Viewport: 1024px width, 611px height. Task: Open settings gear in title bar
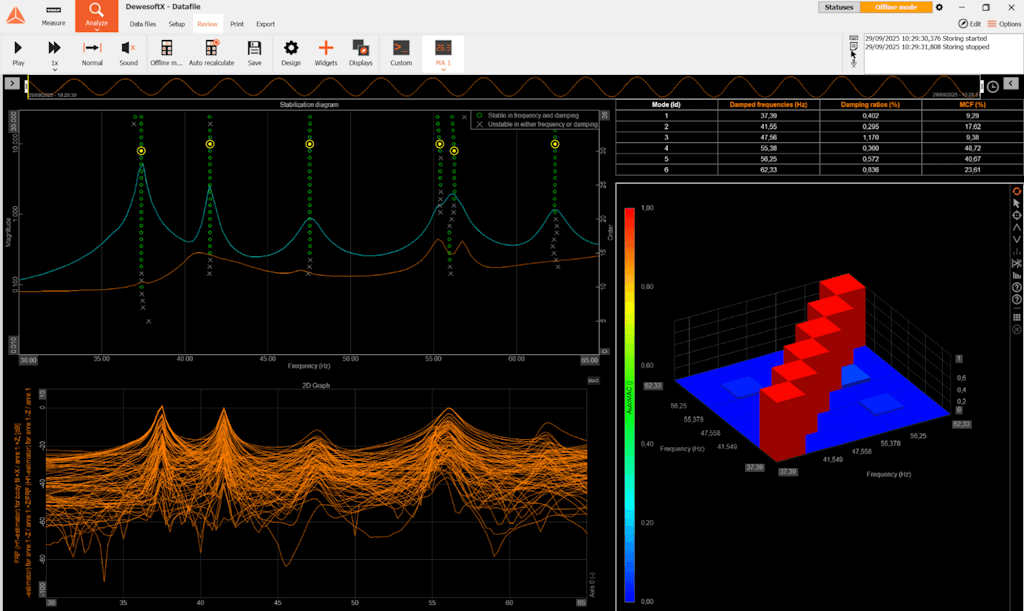pos(939,7)
